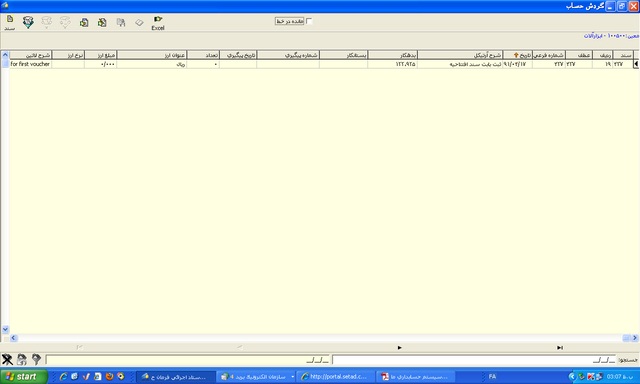Sort by the تاریخ date column header

518,55
